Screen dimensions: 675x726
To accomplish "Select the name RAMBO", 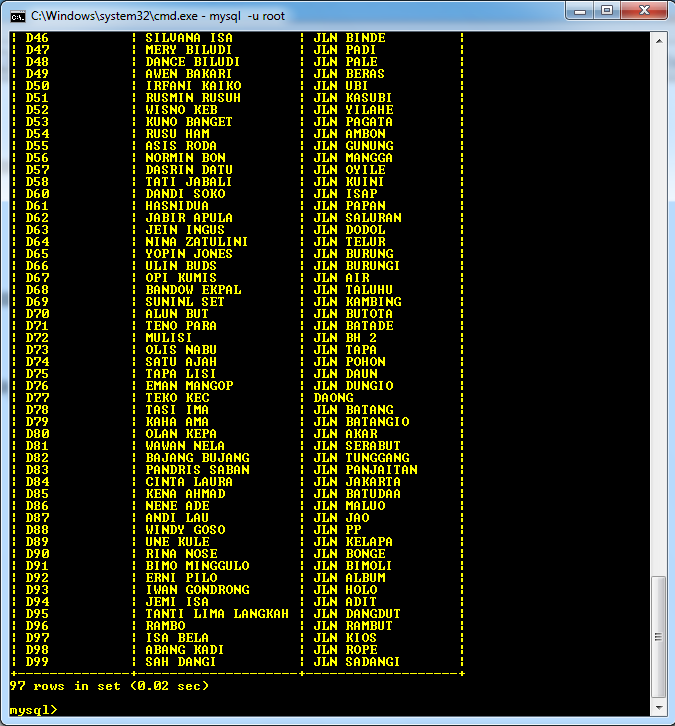I will (165, 628).
